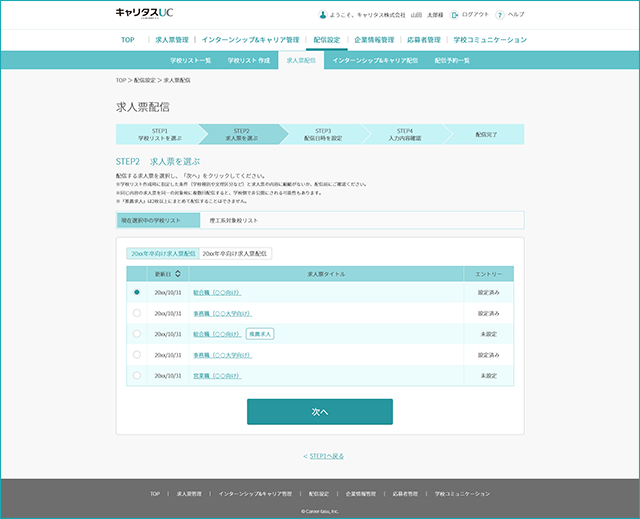Open 企業情報管理 in the main navigation
Screen dimensions: 640x519
coord(374,40)
